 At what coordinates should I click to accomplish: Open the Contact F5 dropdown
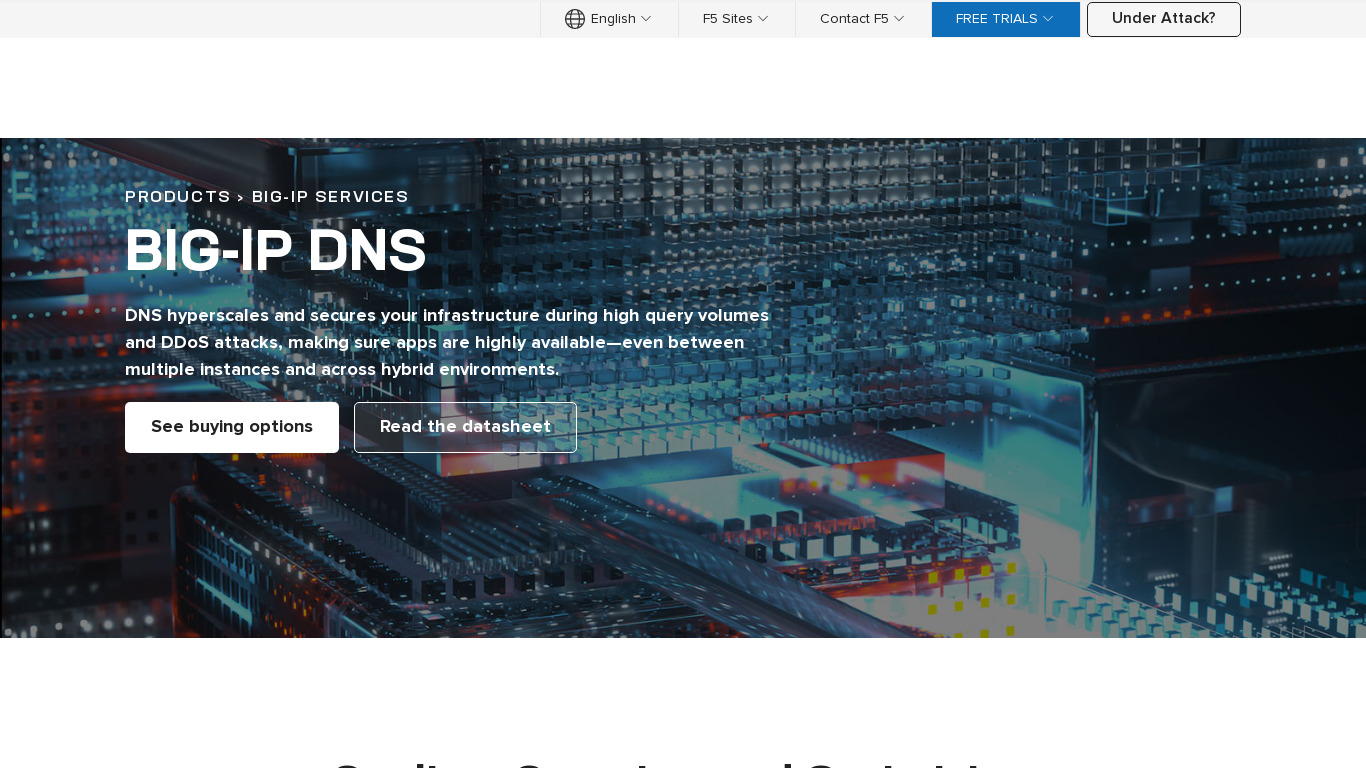tap(862, 19)
